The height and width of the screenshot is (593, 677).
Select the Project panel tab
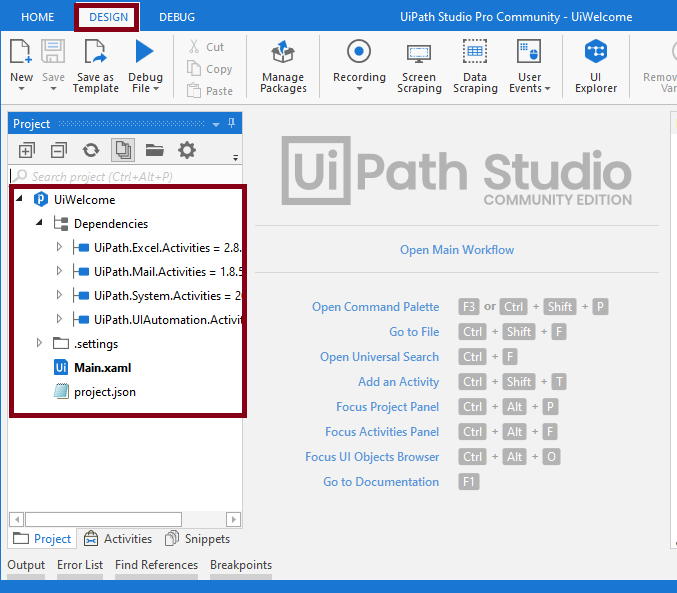tap(42, 539)
